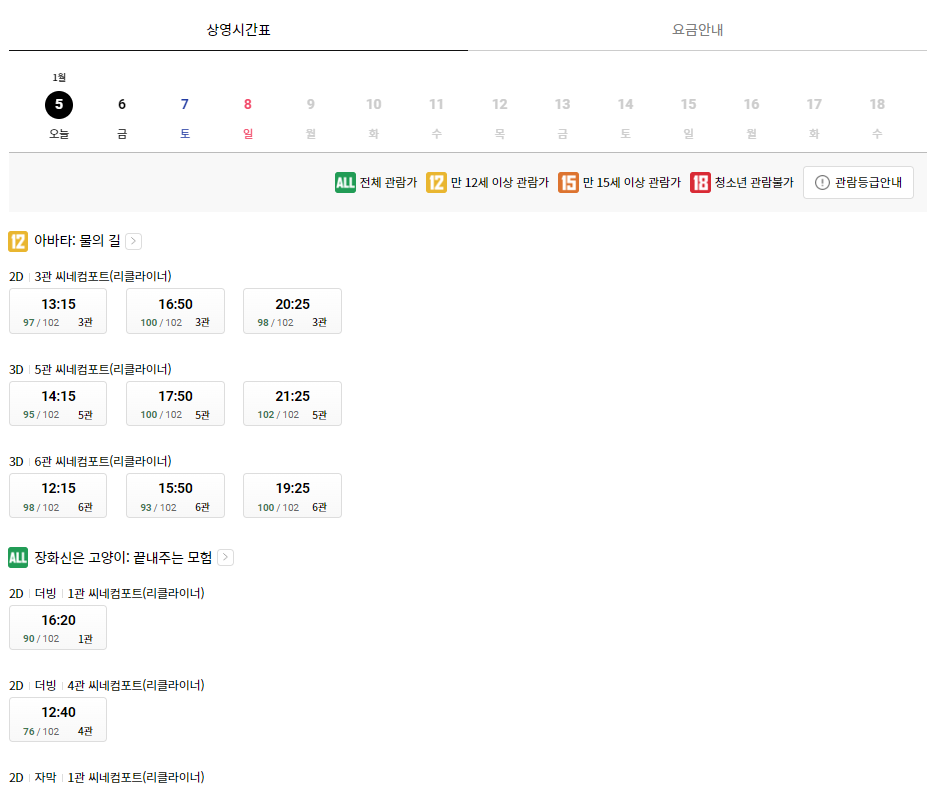The height and width of the screenshot is (785, 944).
Task: Select Sunday the 8th on the date strip
Action: point(247,104)
